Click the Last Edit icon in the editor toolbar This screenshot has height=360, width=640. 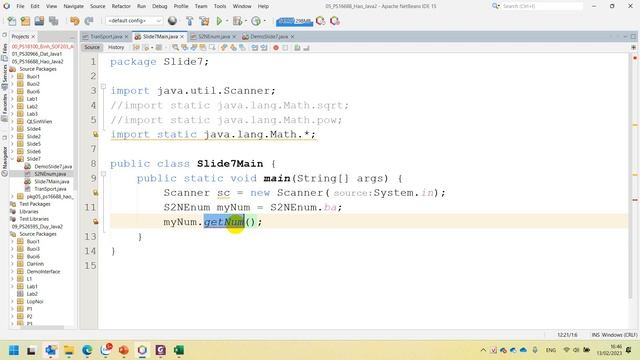136,48
